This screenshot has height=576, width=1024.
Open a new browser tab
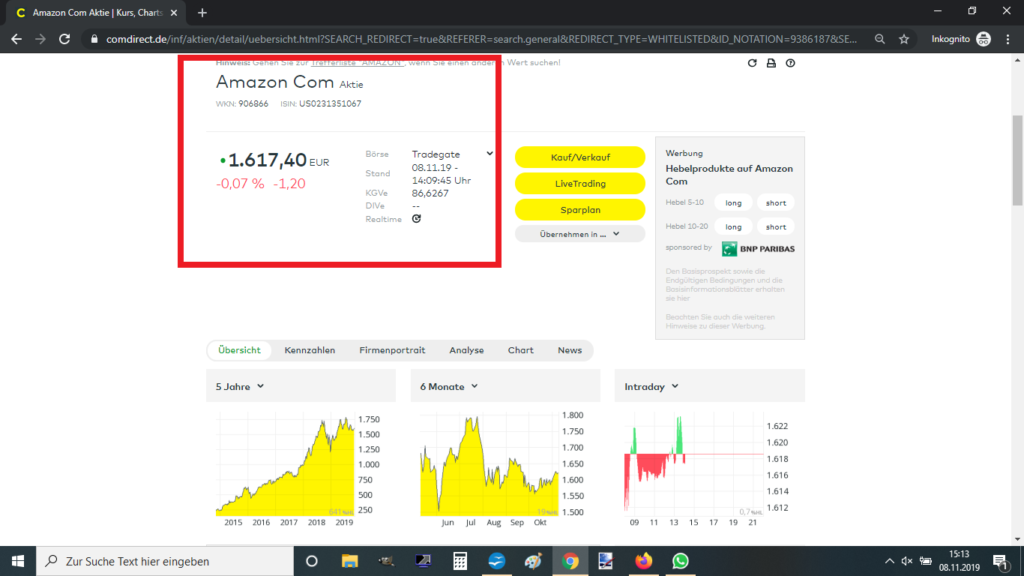[x=202, y=12]
